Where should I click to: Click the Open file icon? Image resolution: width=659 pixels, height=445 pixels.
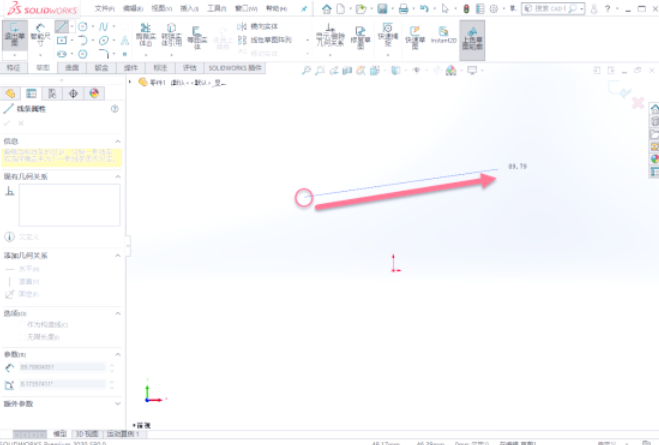(360, 8)
